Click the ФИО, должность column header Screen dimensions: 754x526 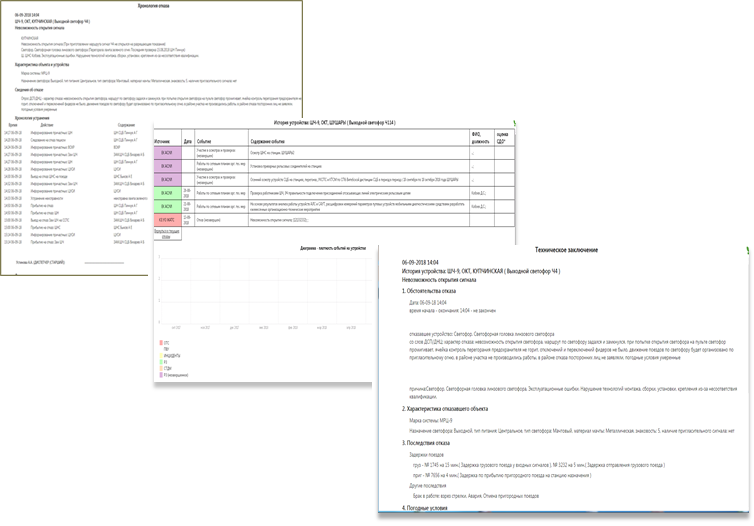coord(481,138)
